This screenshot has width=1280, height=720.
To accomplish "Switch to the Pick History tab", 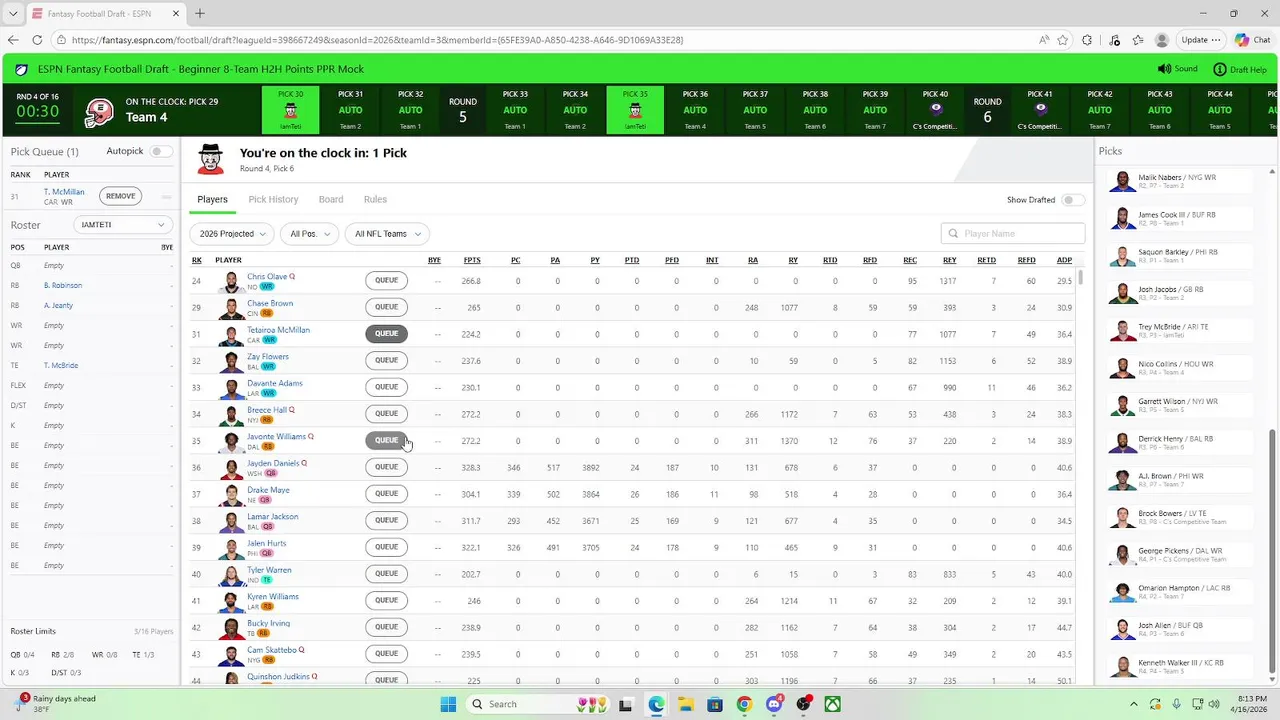I will [x=273, y=199].
